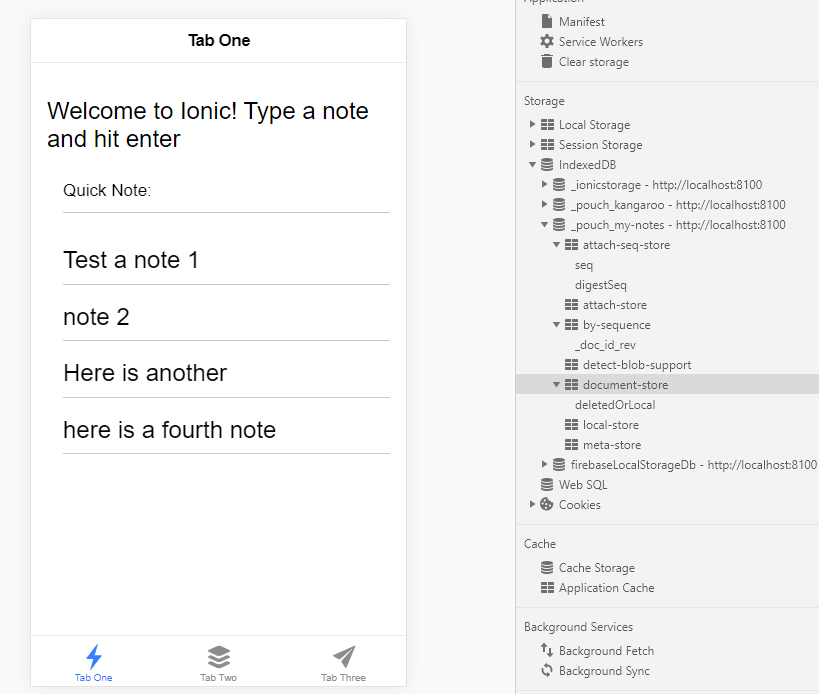Open the Background Sync entry

(x=604, y=671)
